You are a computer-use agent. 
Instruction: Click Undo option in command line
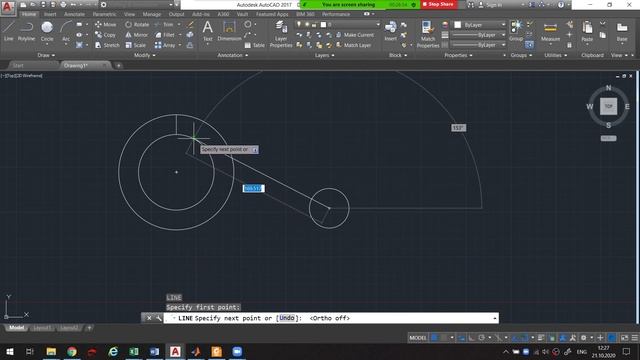287,318
